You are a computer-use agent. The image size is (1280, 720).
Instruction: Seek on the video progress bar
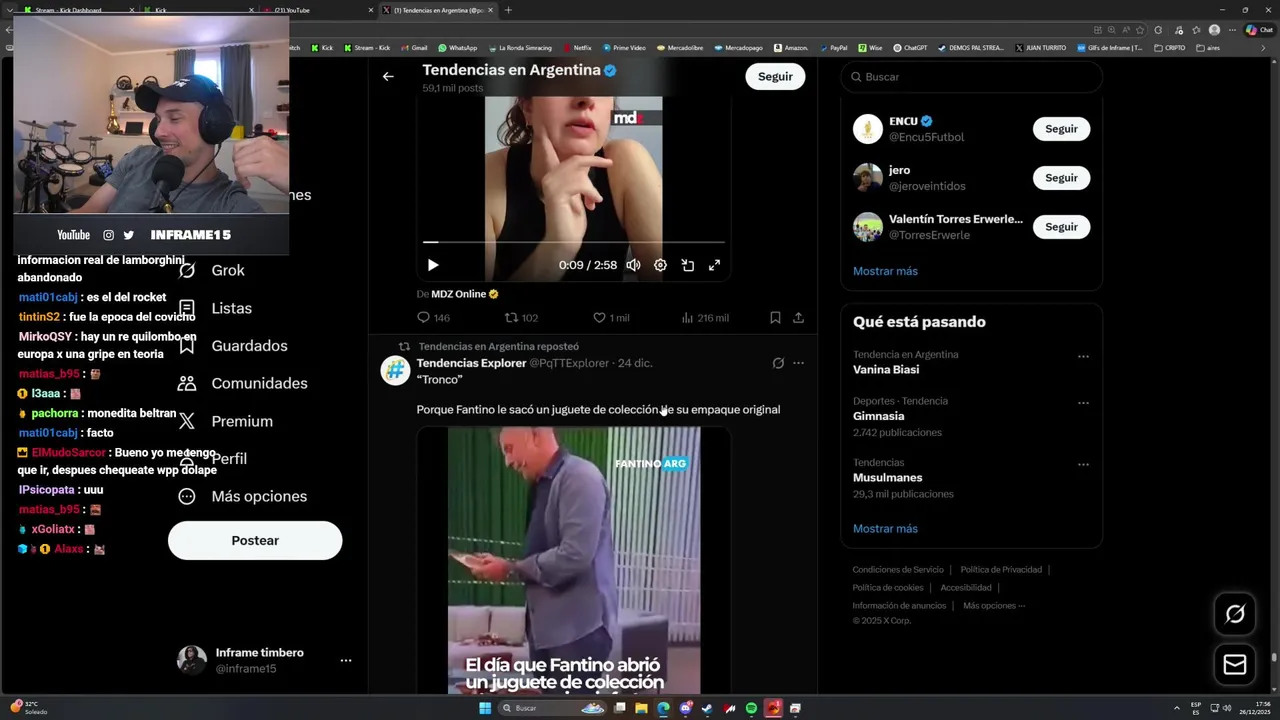tap(573, 242)
